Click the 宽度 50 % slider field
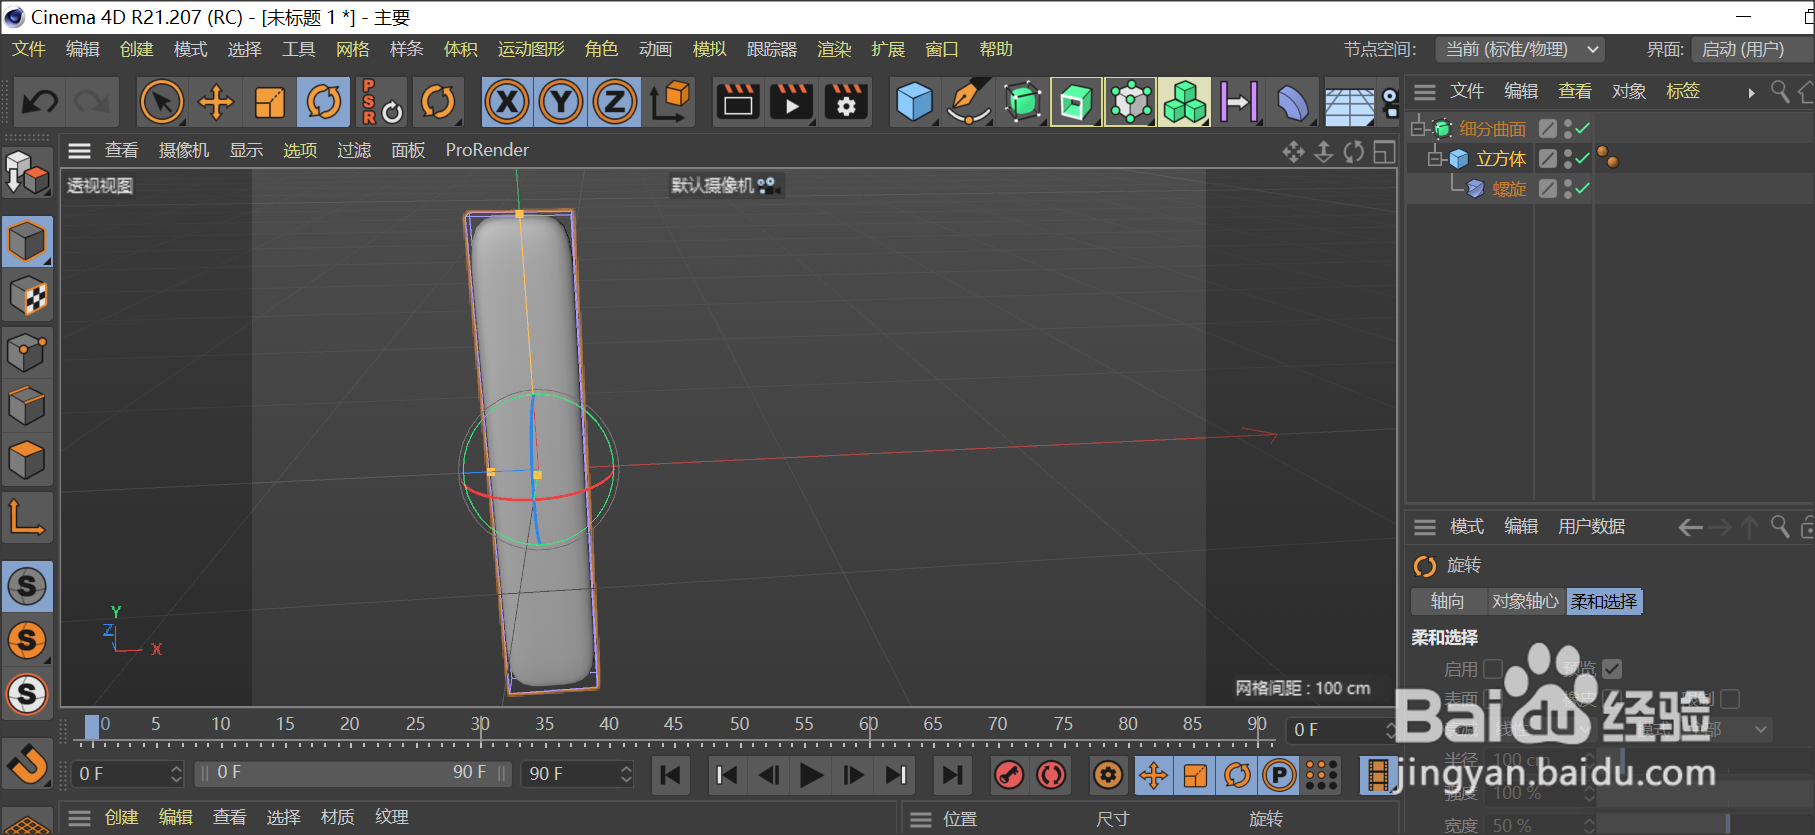Viewport: 1815px width, 835px height. (1540, 825)
